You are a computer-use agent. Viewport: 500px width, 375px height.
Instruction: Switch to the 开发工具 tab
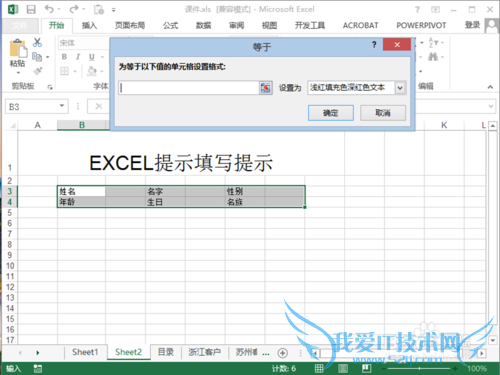click(310, 26)
